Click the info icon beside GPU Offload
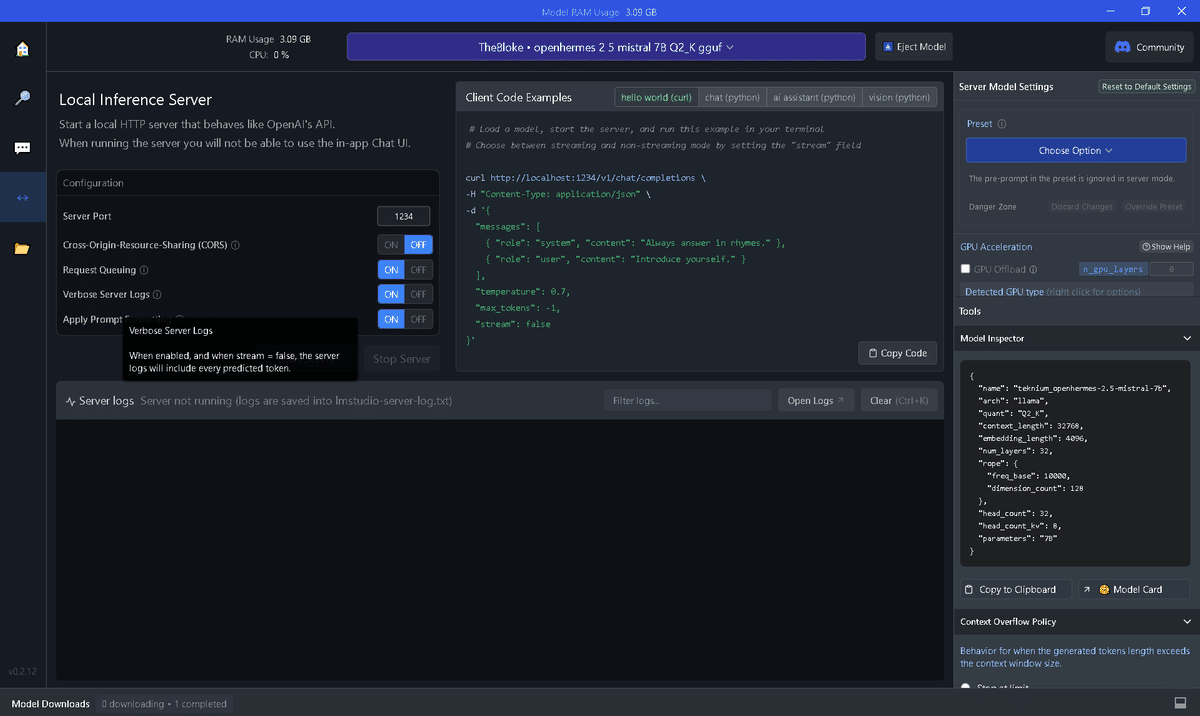This screenshot has width=1200, height=716. point(1033,269)
